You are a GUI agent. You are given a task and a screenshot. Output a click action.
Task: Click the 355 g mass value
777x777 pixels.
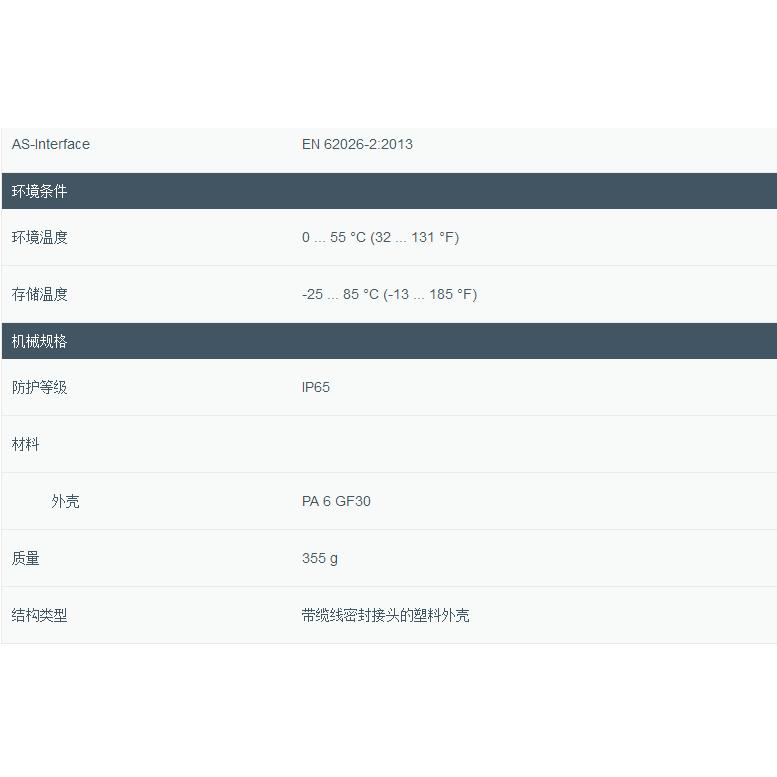point(320,558)
